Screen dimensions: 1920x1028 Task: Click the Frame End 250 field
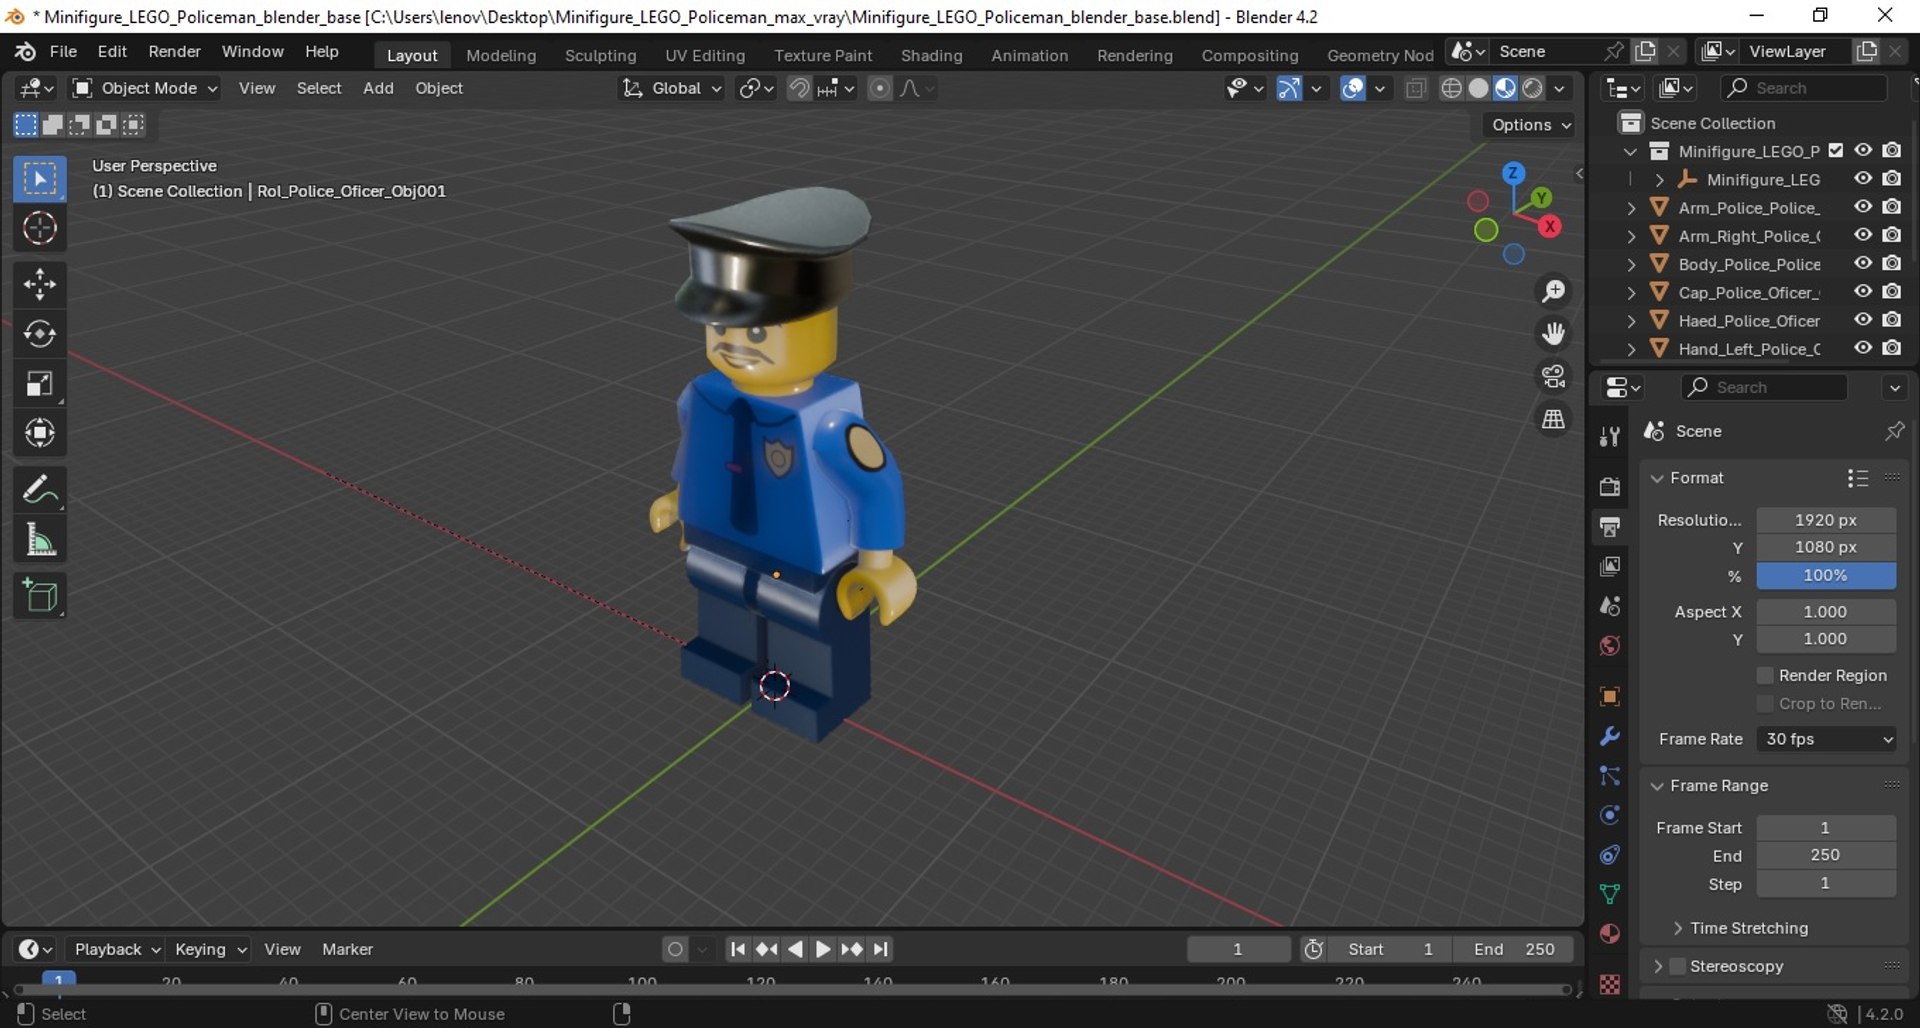pyautogui.click(x=1826, y=855)
